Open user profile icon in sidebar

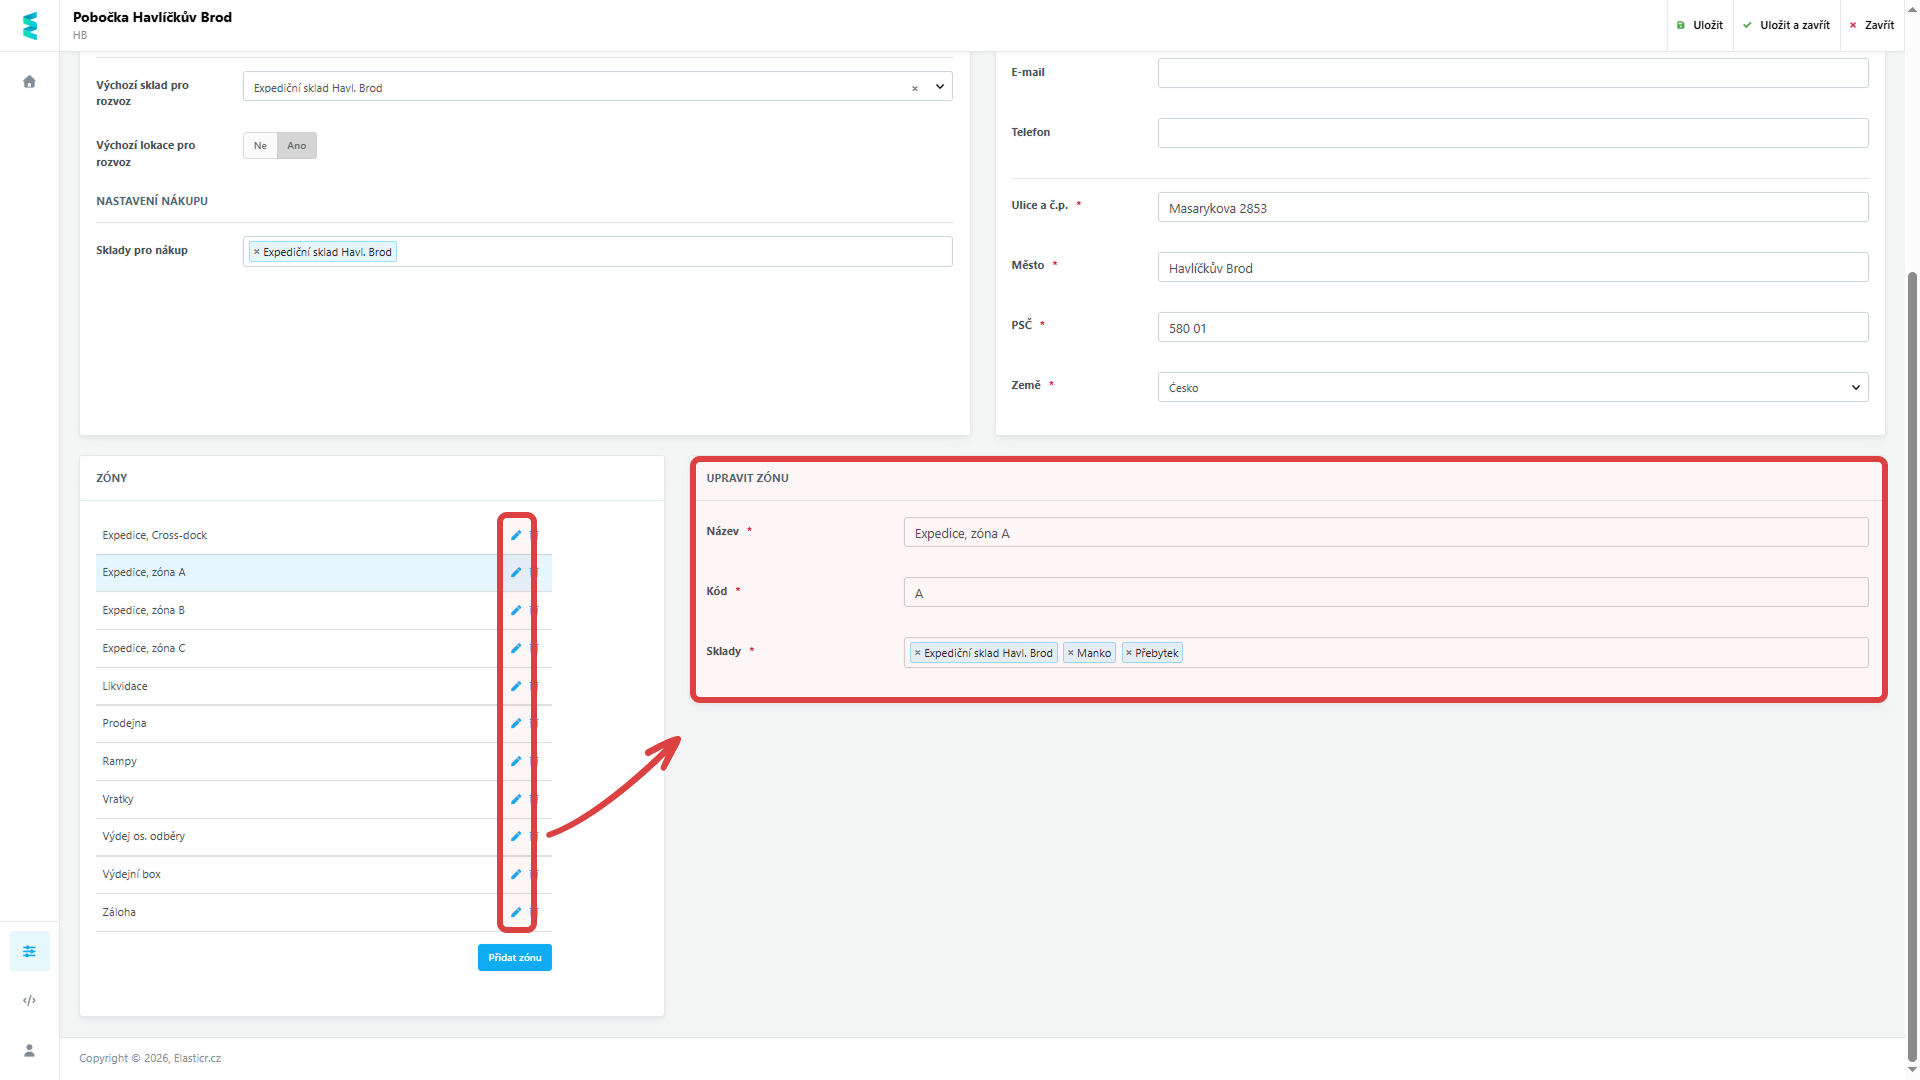pyautogui.click(x=30, y=1050)
